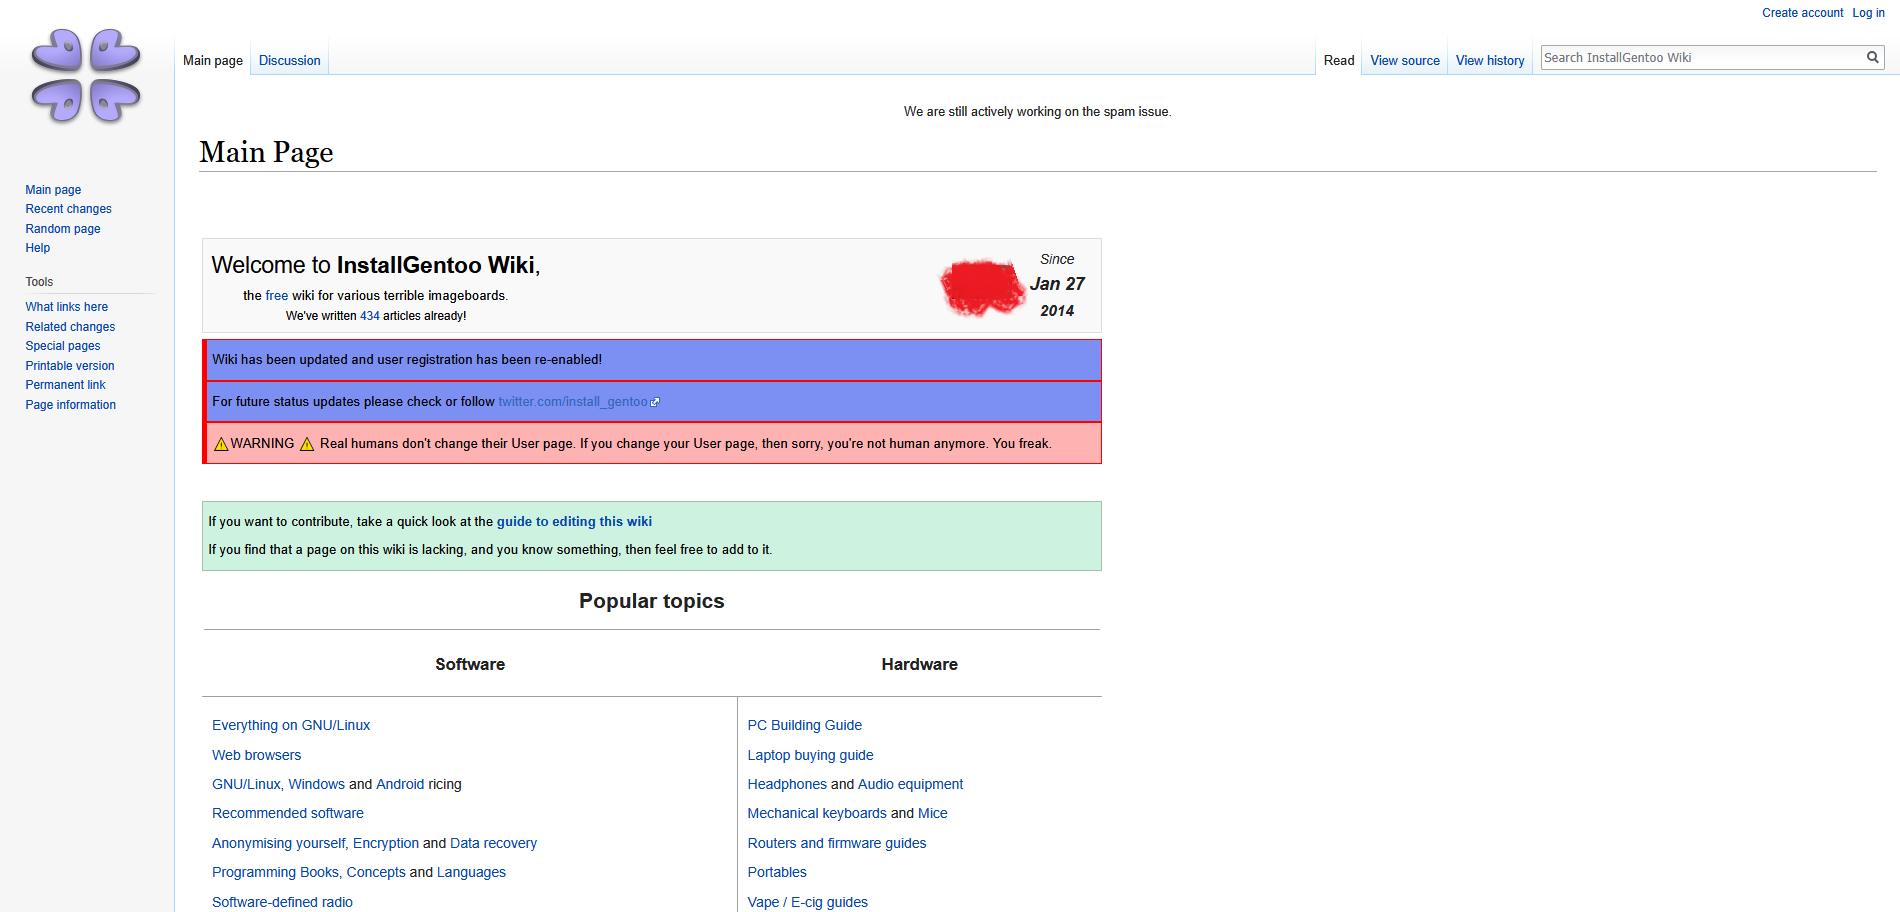Open the Main page tab
Image resolution: width=1900 pixels, height=912 pixels.
[213, 60]
